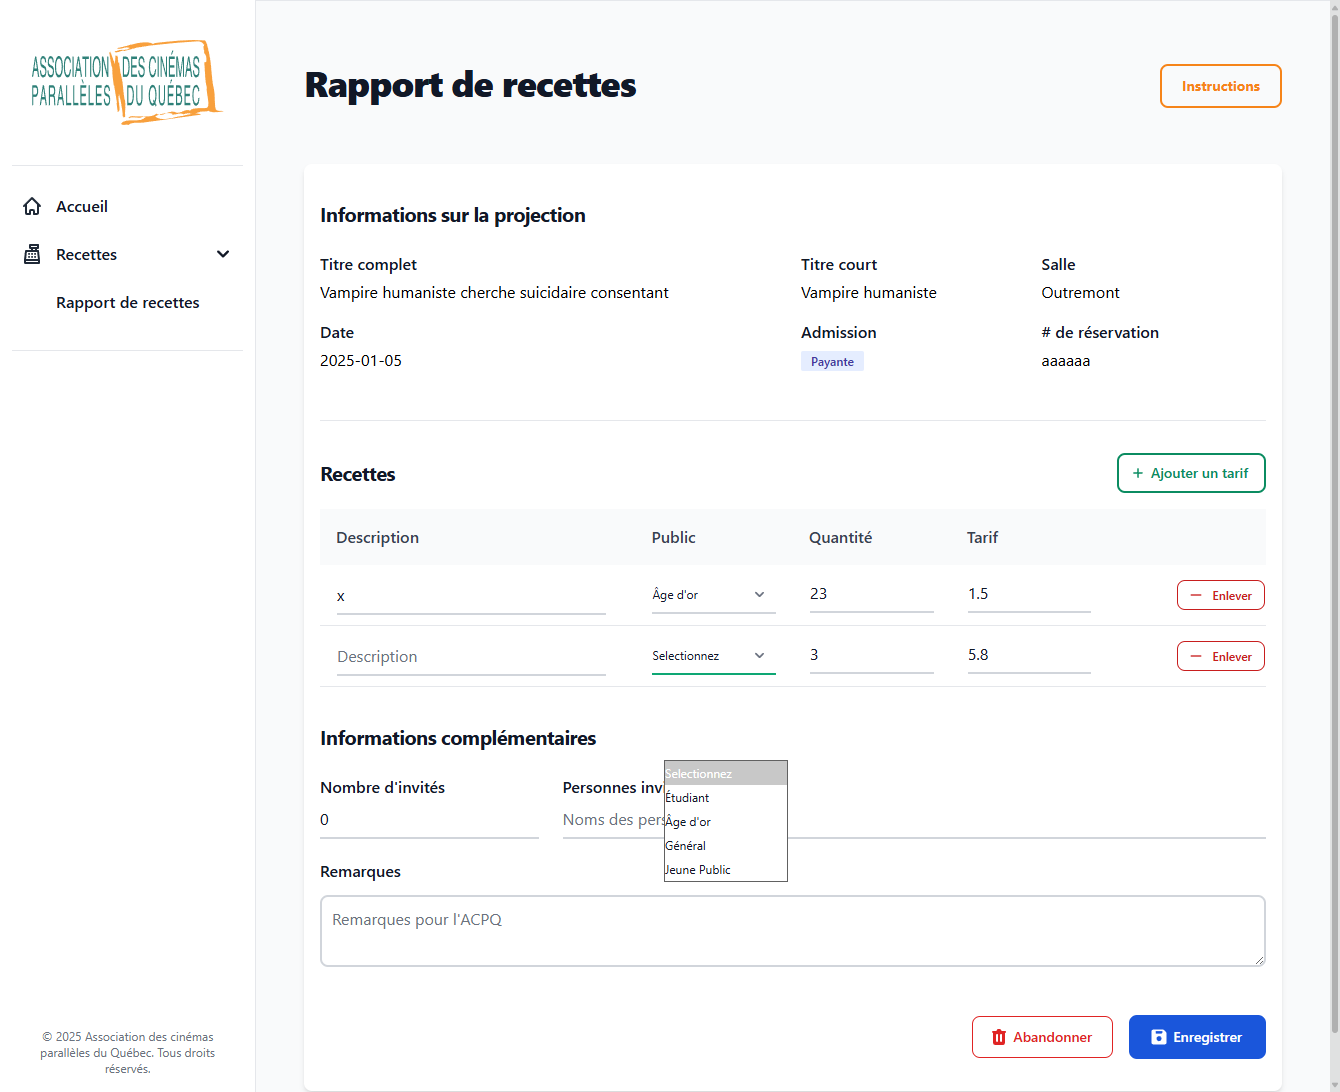Remove the second tarif row
The width and height of the screenshot is (1340, 1092).
1220,656
